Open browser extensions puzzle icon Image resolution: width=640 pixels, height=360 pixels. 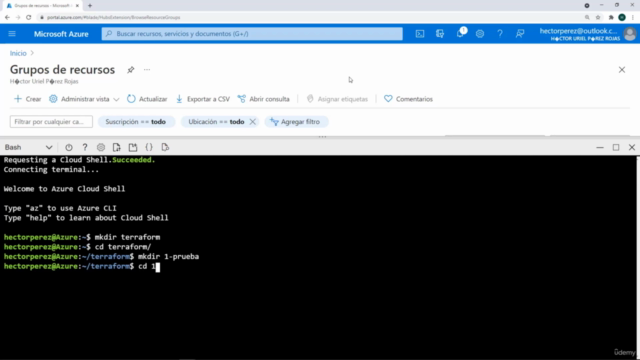click(x=611, y=17)
